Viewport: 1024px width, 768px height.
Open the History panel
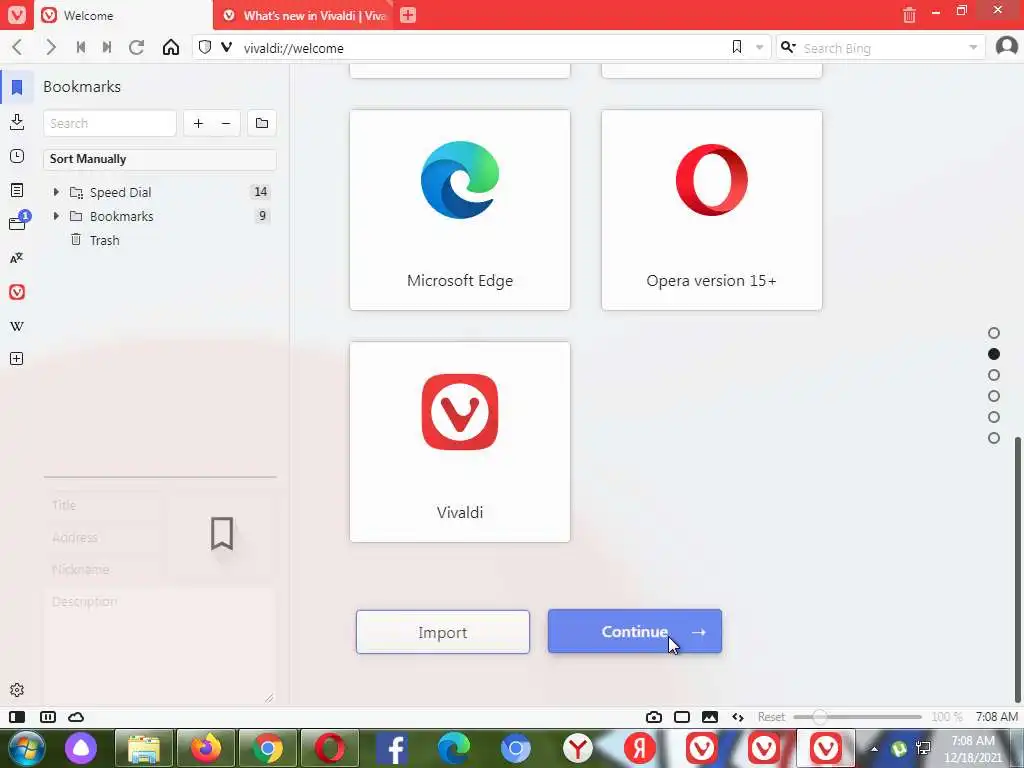(x=17, y=156)
